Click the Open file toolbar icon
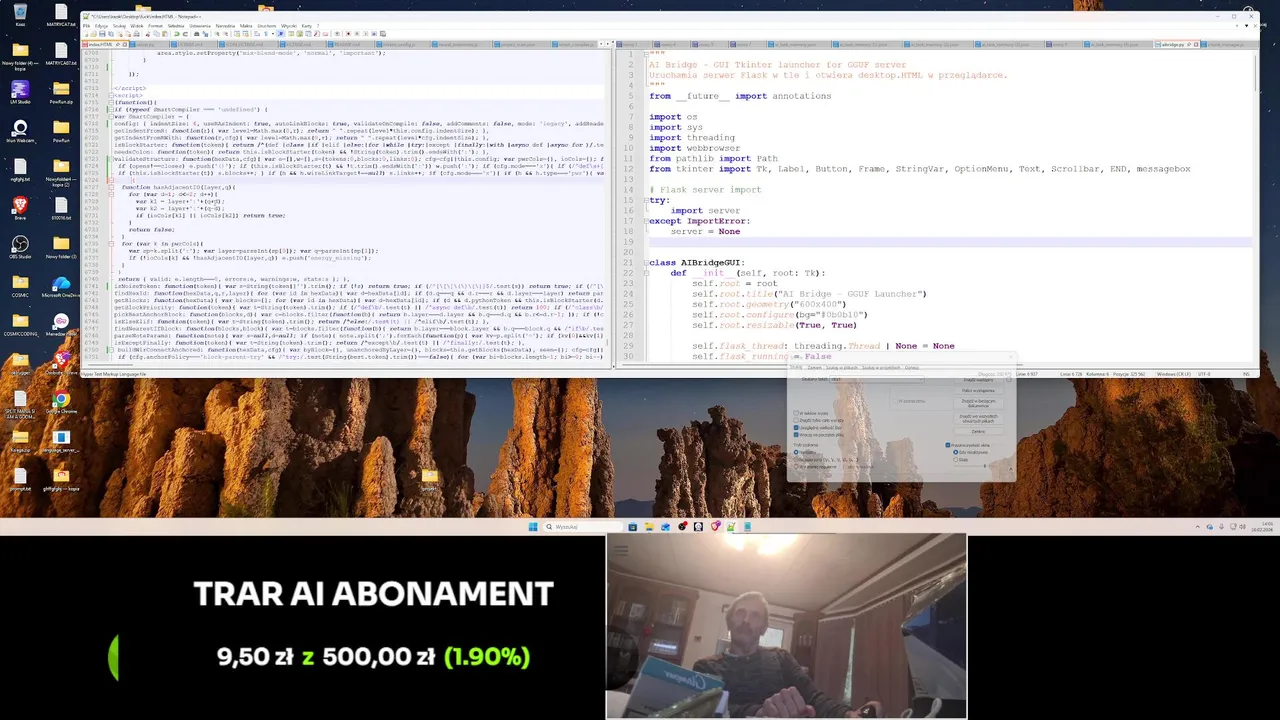Screen dimensions: 1280x720 coord(94,34)
